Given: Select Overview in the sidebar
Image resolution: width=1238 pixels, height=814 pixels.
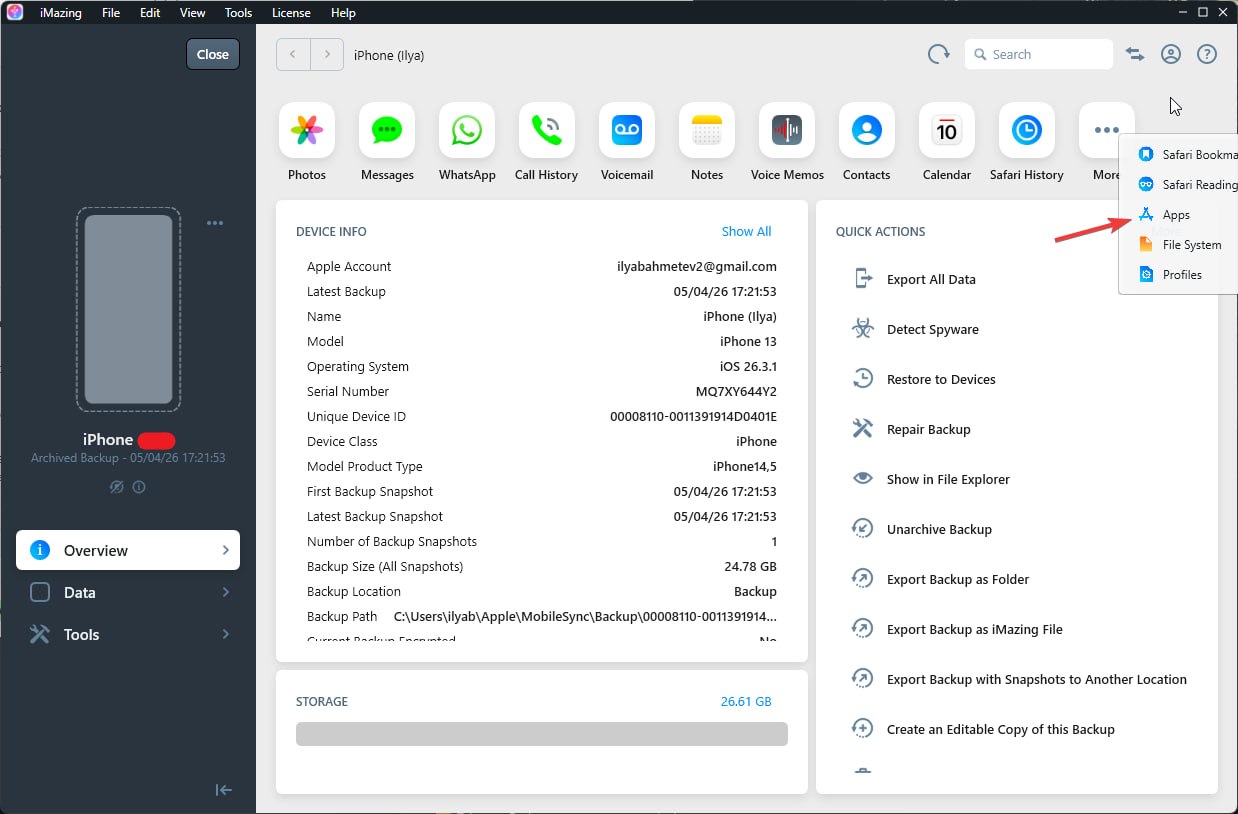Looking at the screenshot, I should [x=128, y=550].
